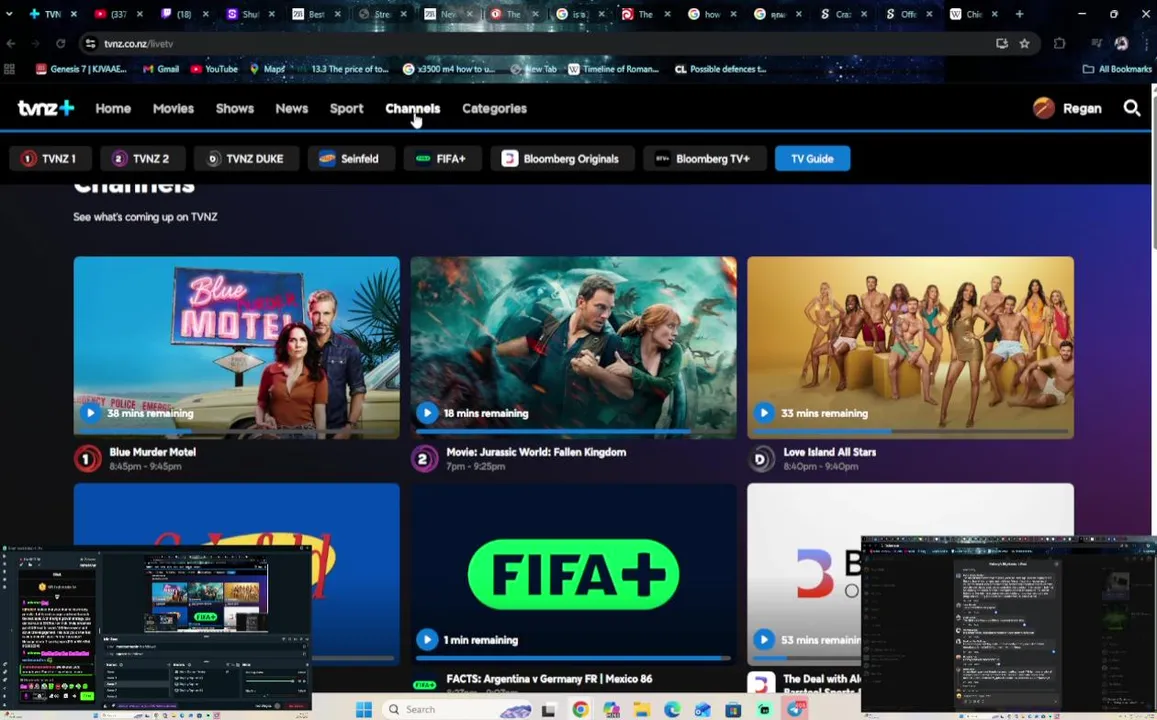Viewport: 1157px width, 720px height.
Task: Bookmark this page with the star icon
Action: pos(1024,44)
